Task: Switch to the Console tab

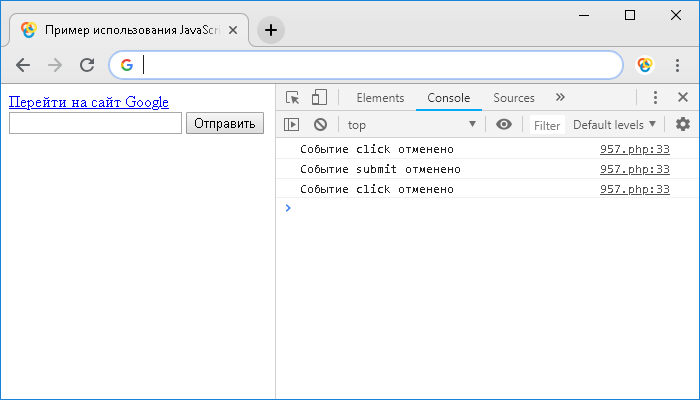Action: [x=449, y=98]
